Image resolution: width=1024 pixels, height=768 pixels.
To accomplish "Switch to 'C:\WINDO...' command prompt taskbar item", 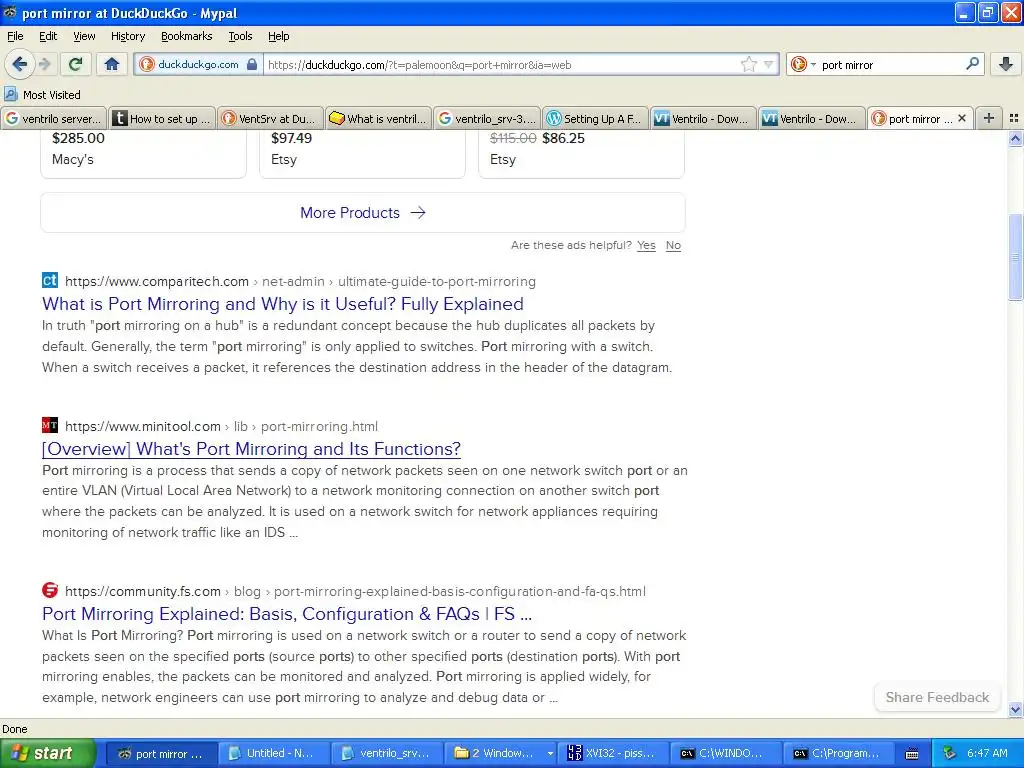I will (x=726, y=753).
